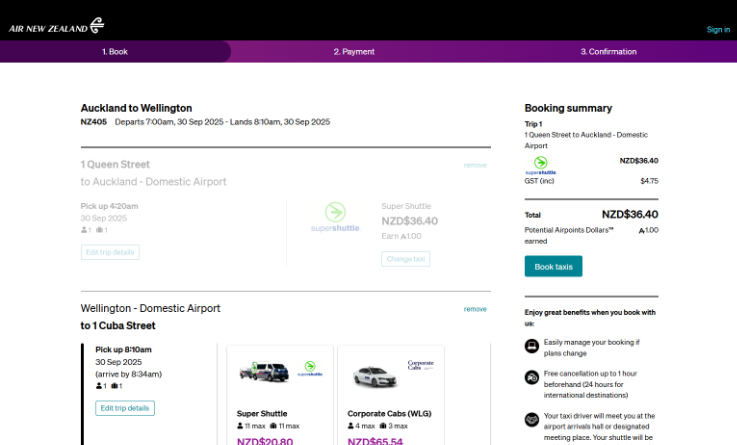Click the Sign in link
Image resolution: width=737 pixels, height=445 pixels.
pyautogui.click(x=718, y=29)
